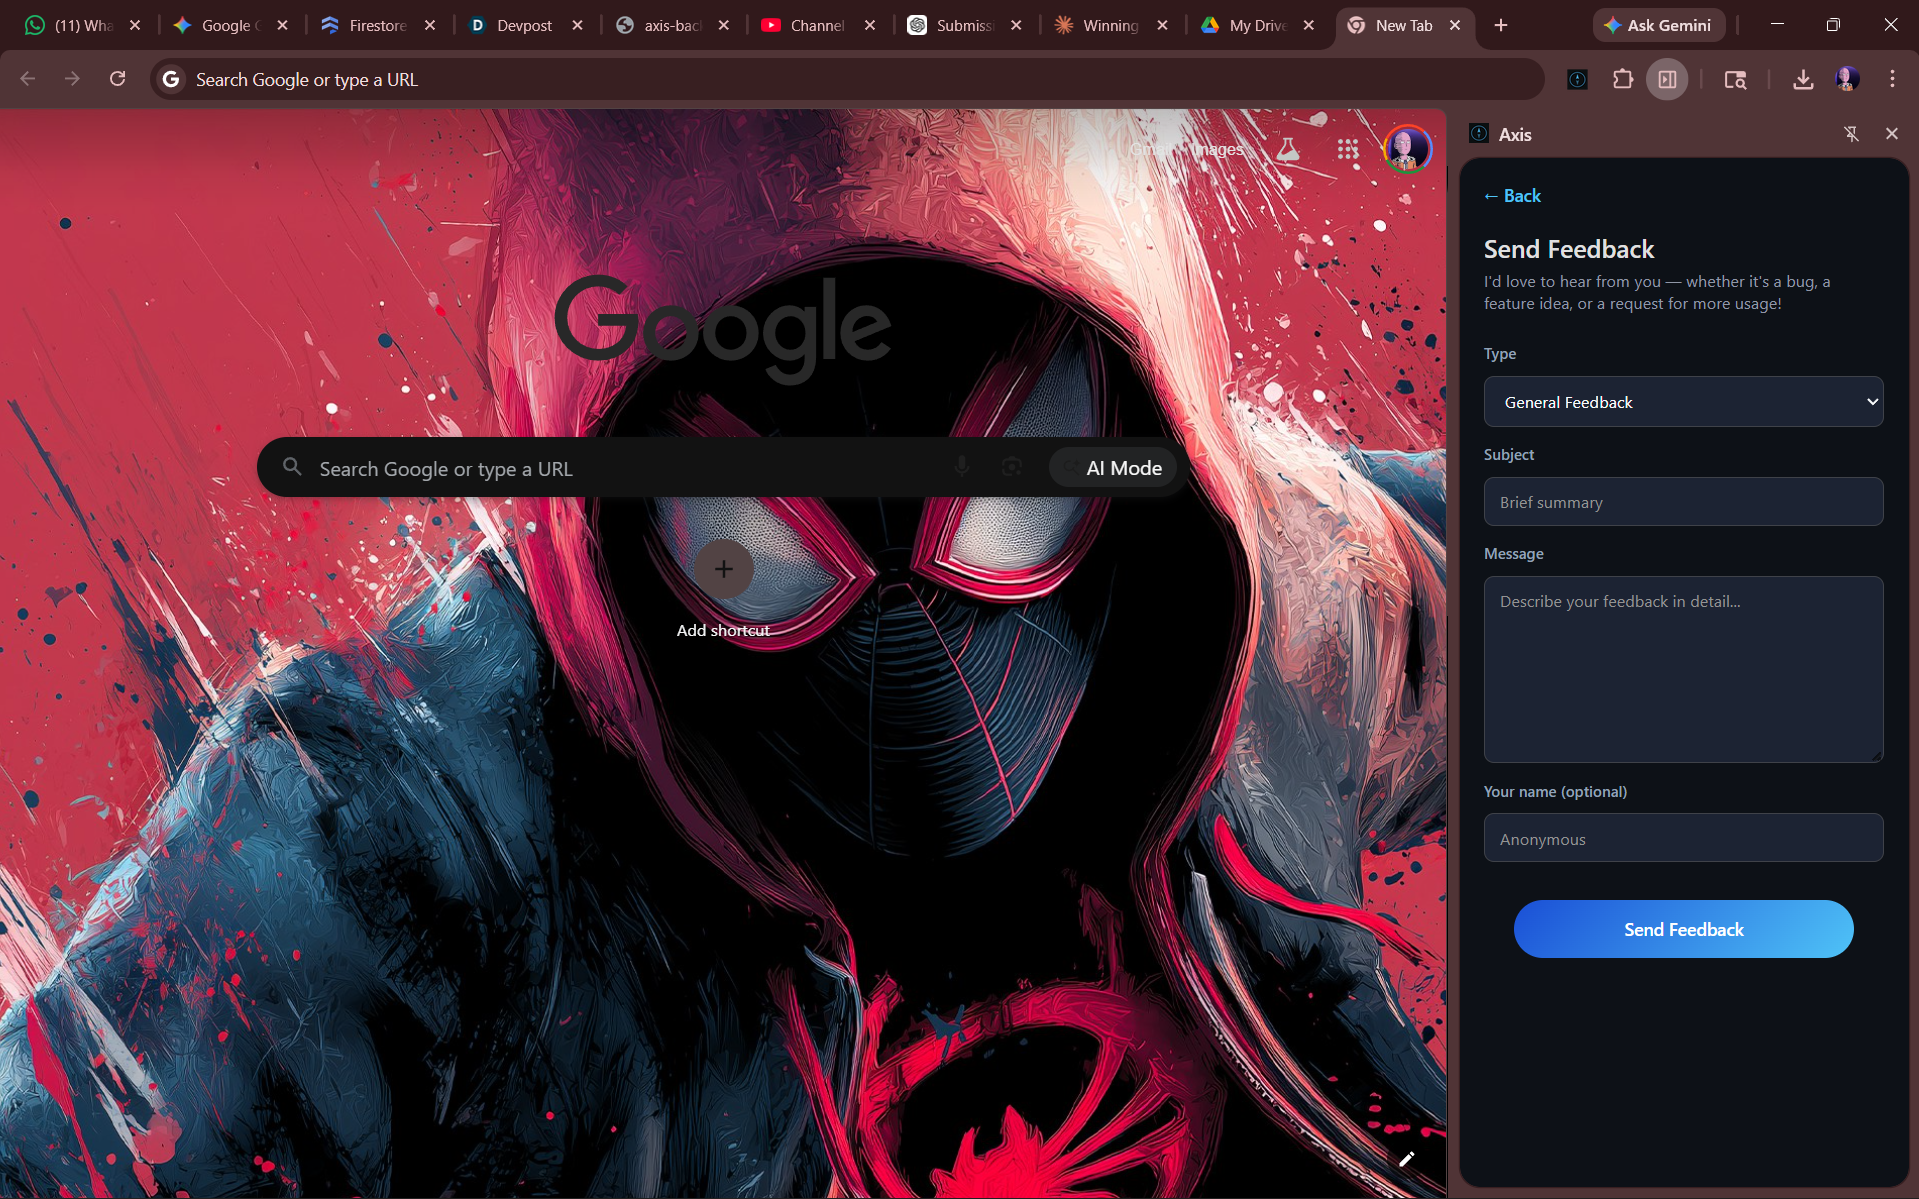Open the Google account avatar on page

point(1407,149)
